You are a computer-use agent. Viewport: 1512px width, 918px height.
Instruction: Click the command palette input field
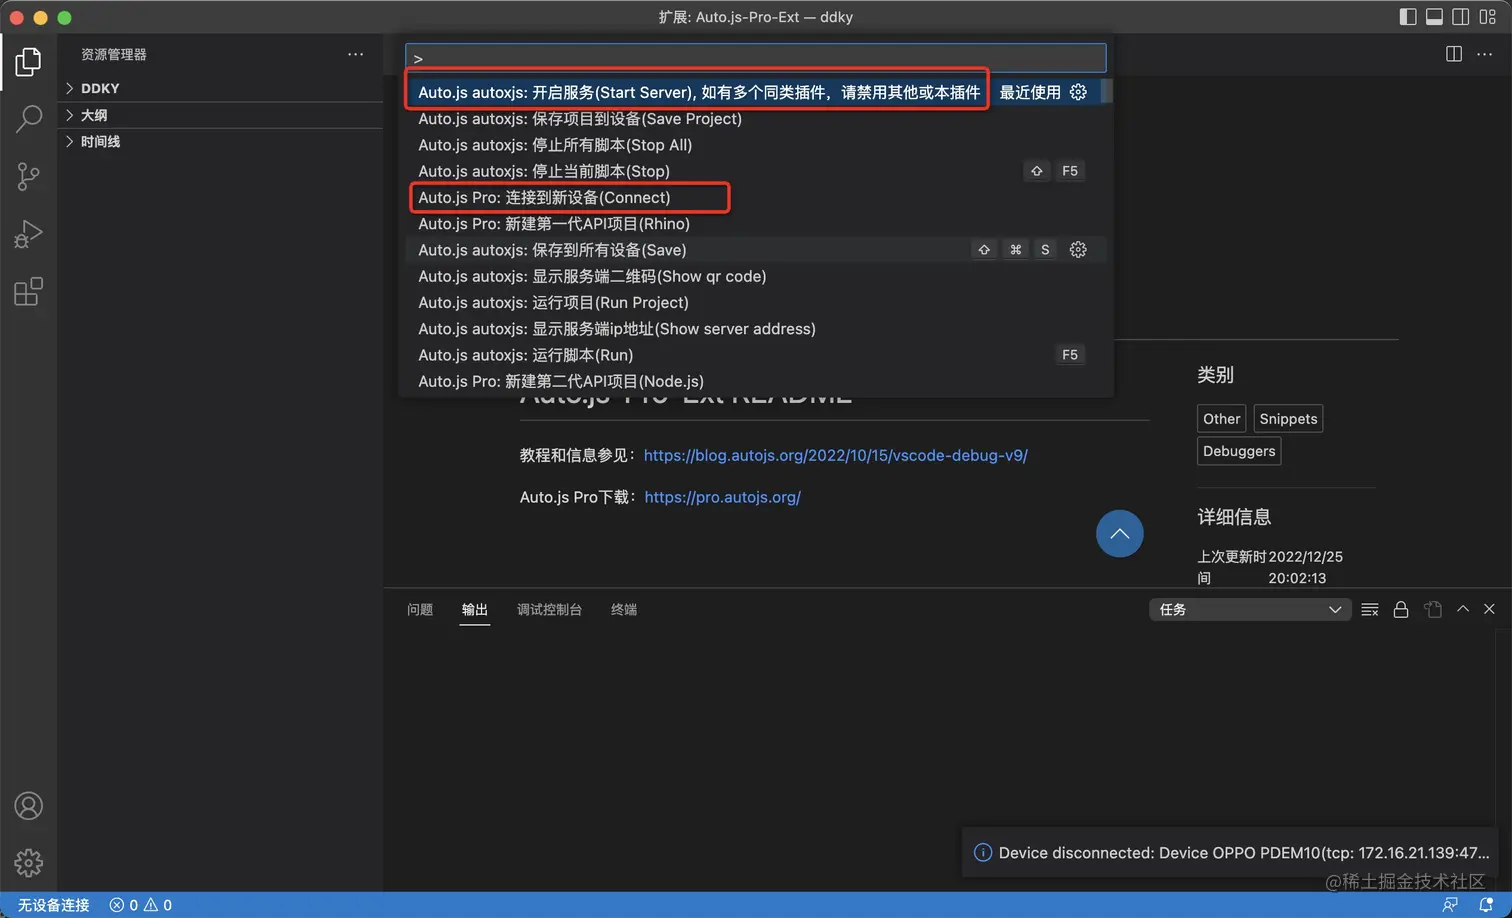pyautogui.click(x=755, y=58)
